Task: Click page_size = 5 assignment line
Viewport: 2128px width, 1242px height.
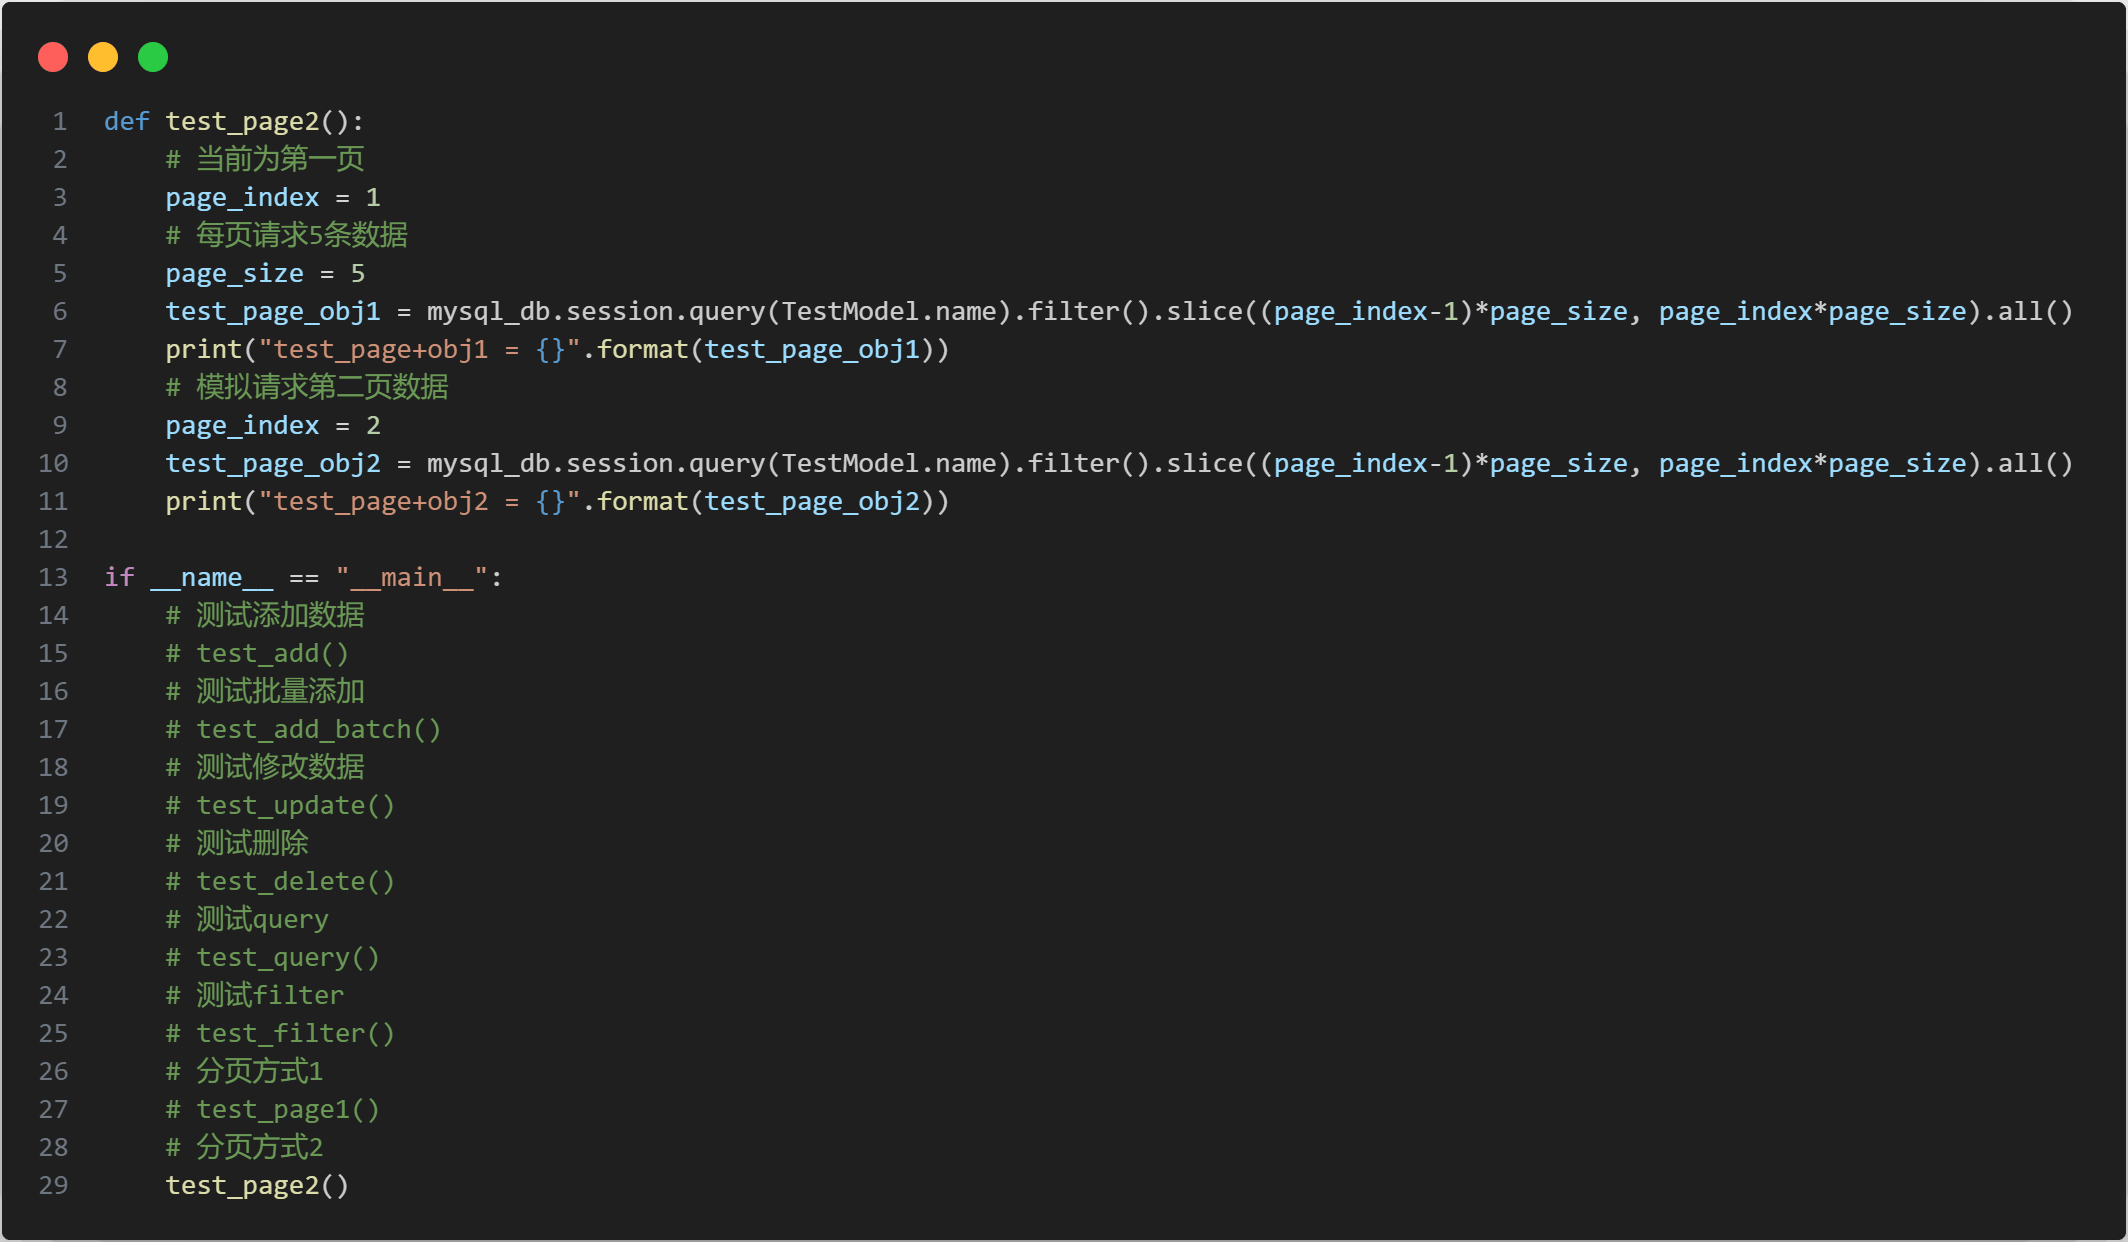Action: (x=264, y=274)
